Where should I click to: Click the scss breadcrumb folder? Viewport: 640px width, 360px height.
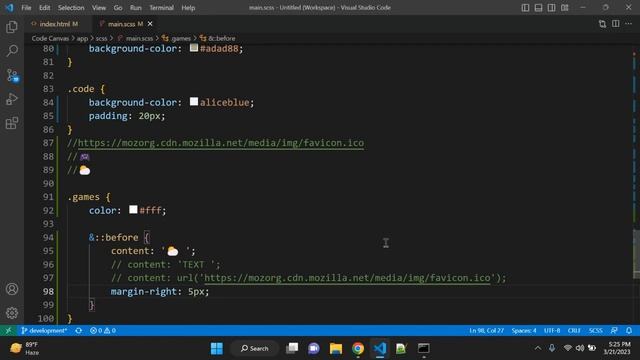click(101, 38)
